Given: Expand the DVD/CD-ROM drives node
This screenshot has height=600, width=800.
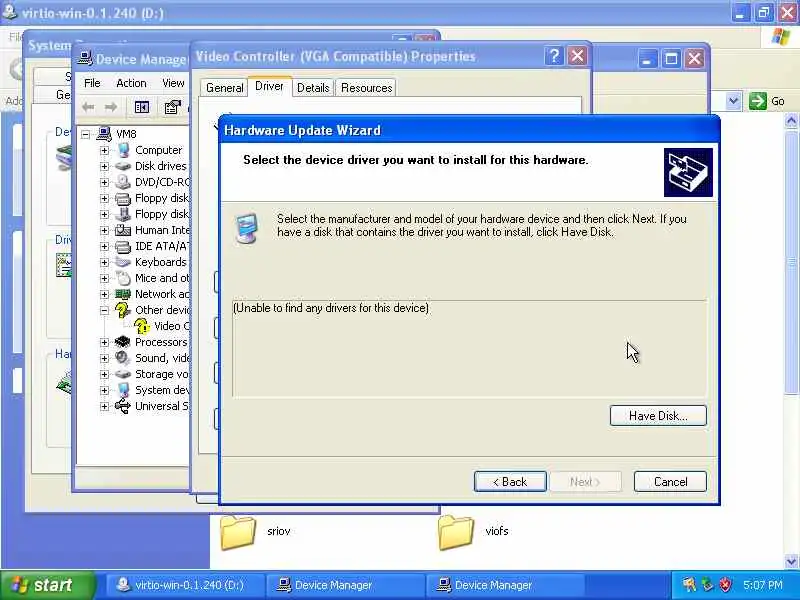Looking at the screenshot, I should 104,182.
